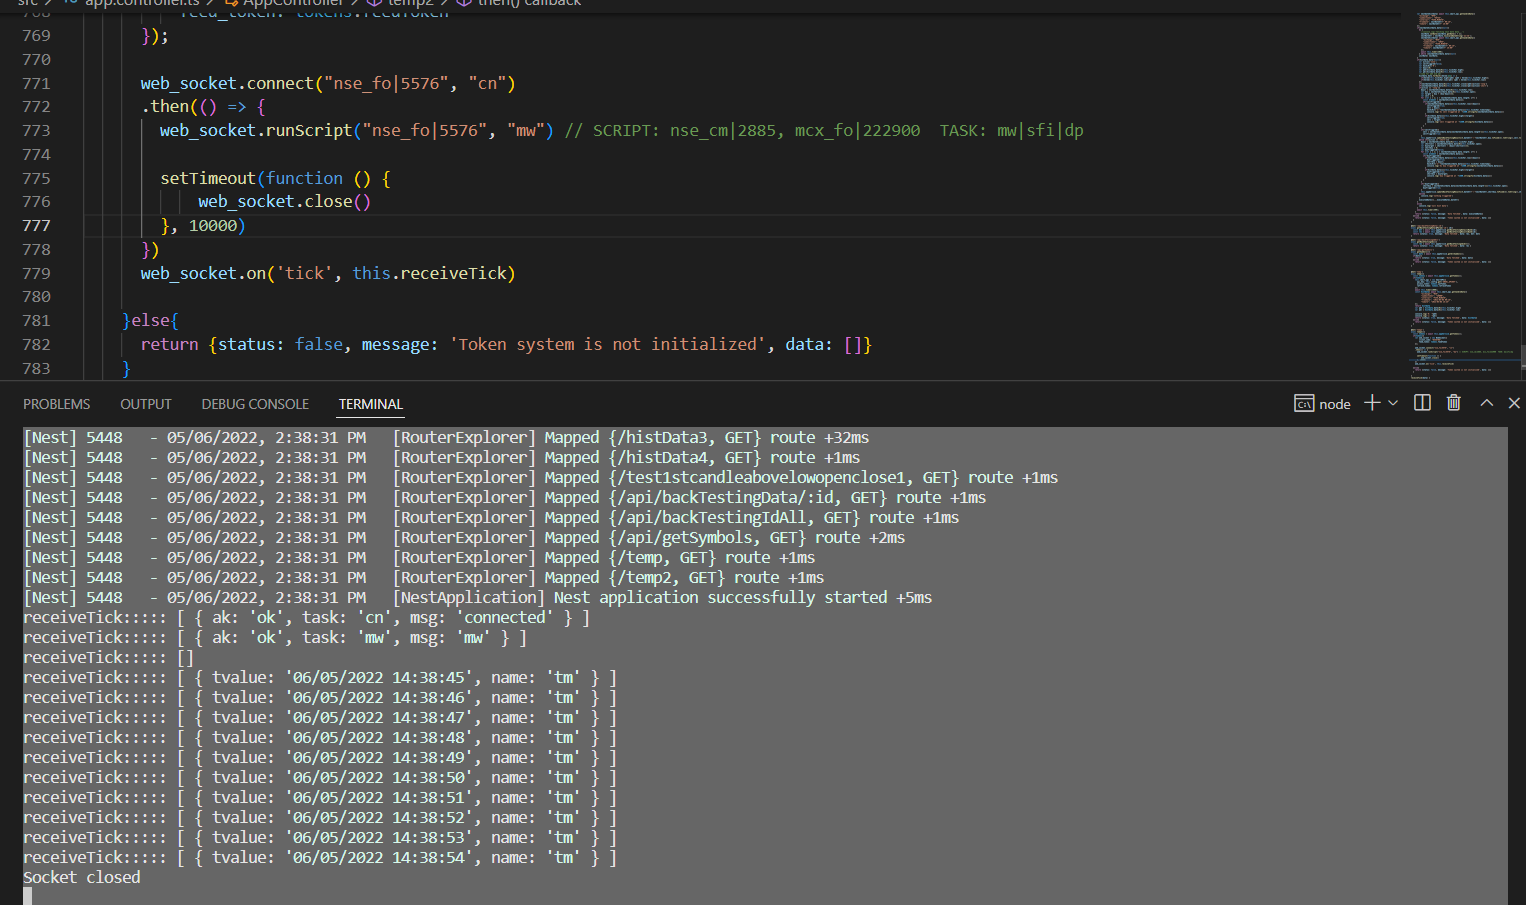Click the '/api/getSymbols, GET' mapped route line
This screenshot has width=1526, height=905.
pos(464,537)
